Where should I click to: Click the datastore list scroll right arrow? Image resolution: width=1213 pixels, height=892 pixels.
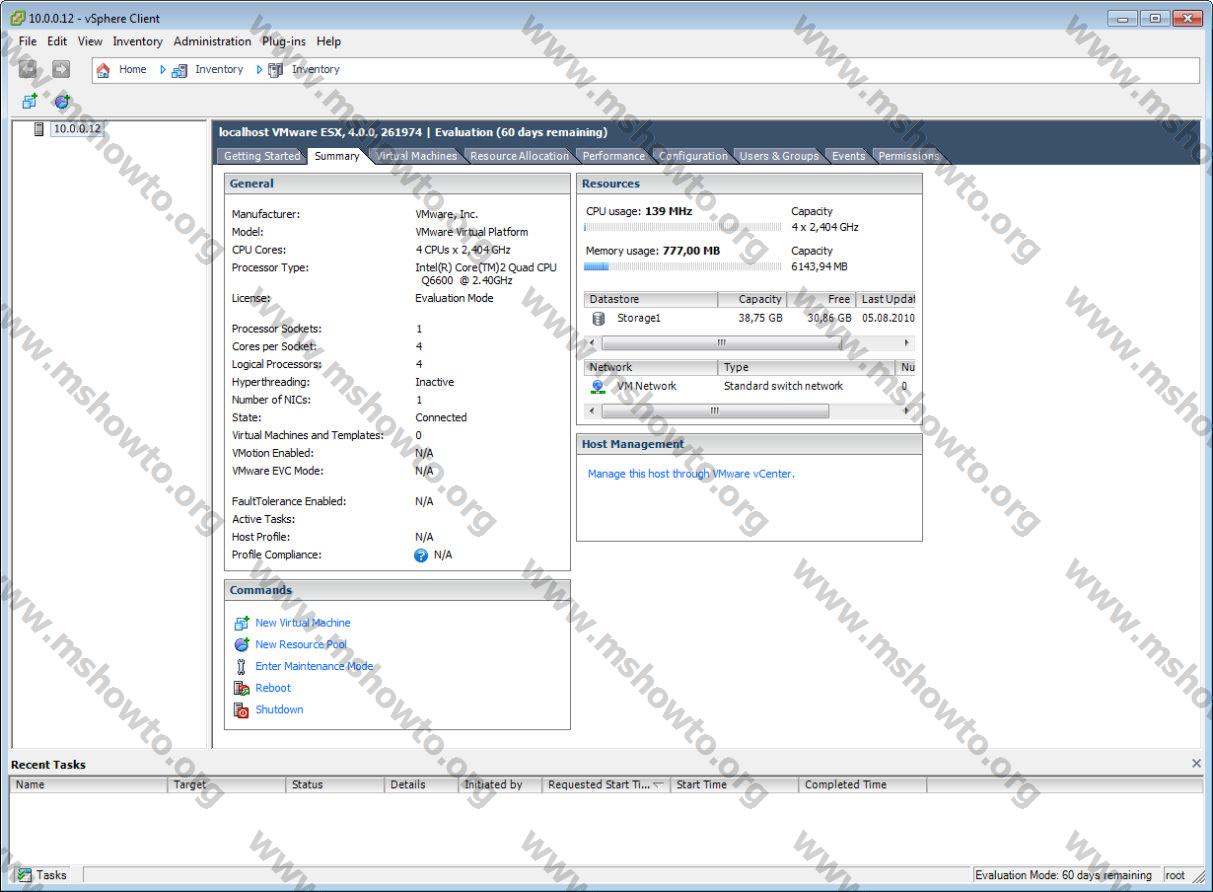coord(907,343)
